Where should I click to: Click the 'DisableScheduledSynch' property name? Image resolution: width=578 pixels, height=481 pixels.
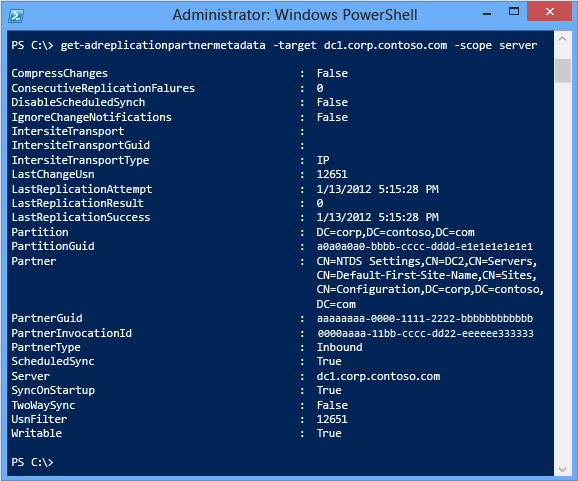(78, 102)
